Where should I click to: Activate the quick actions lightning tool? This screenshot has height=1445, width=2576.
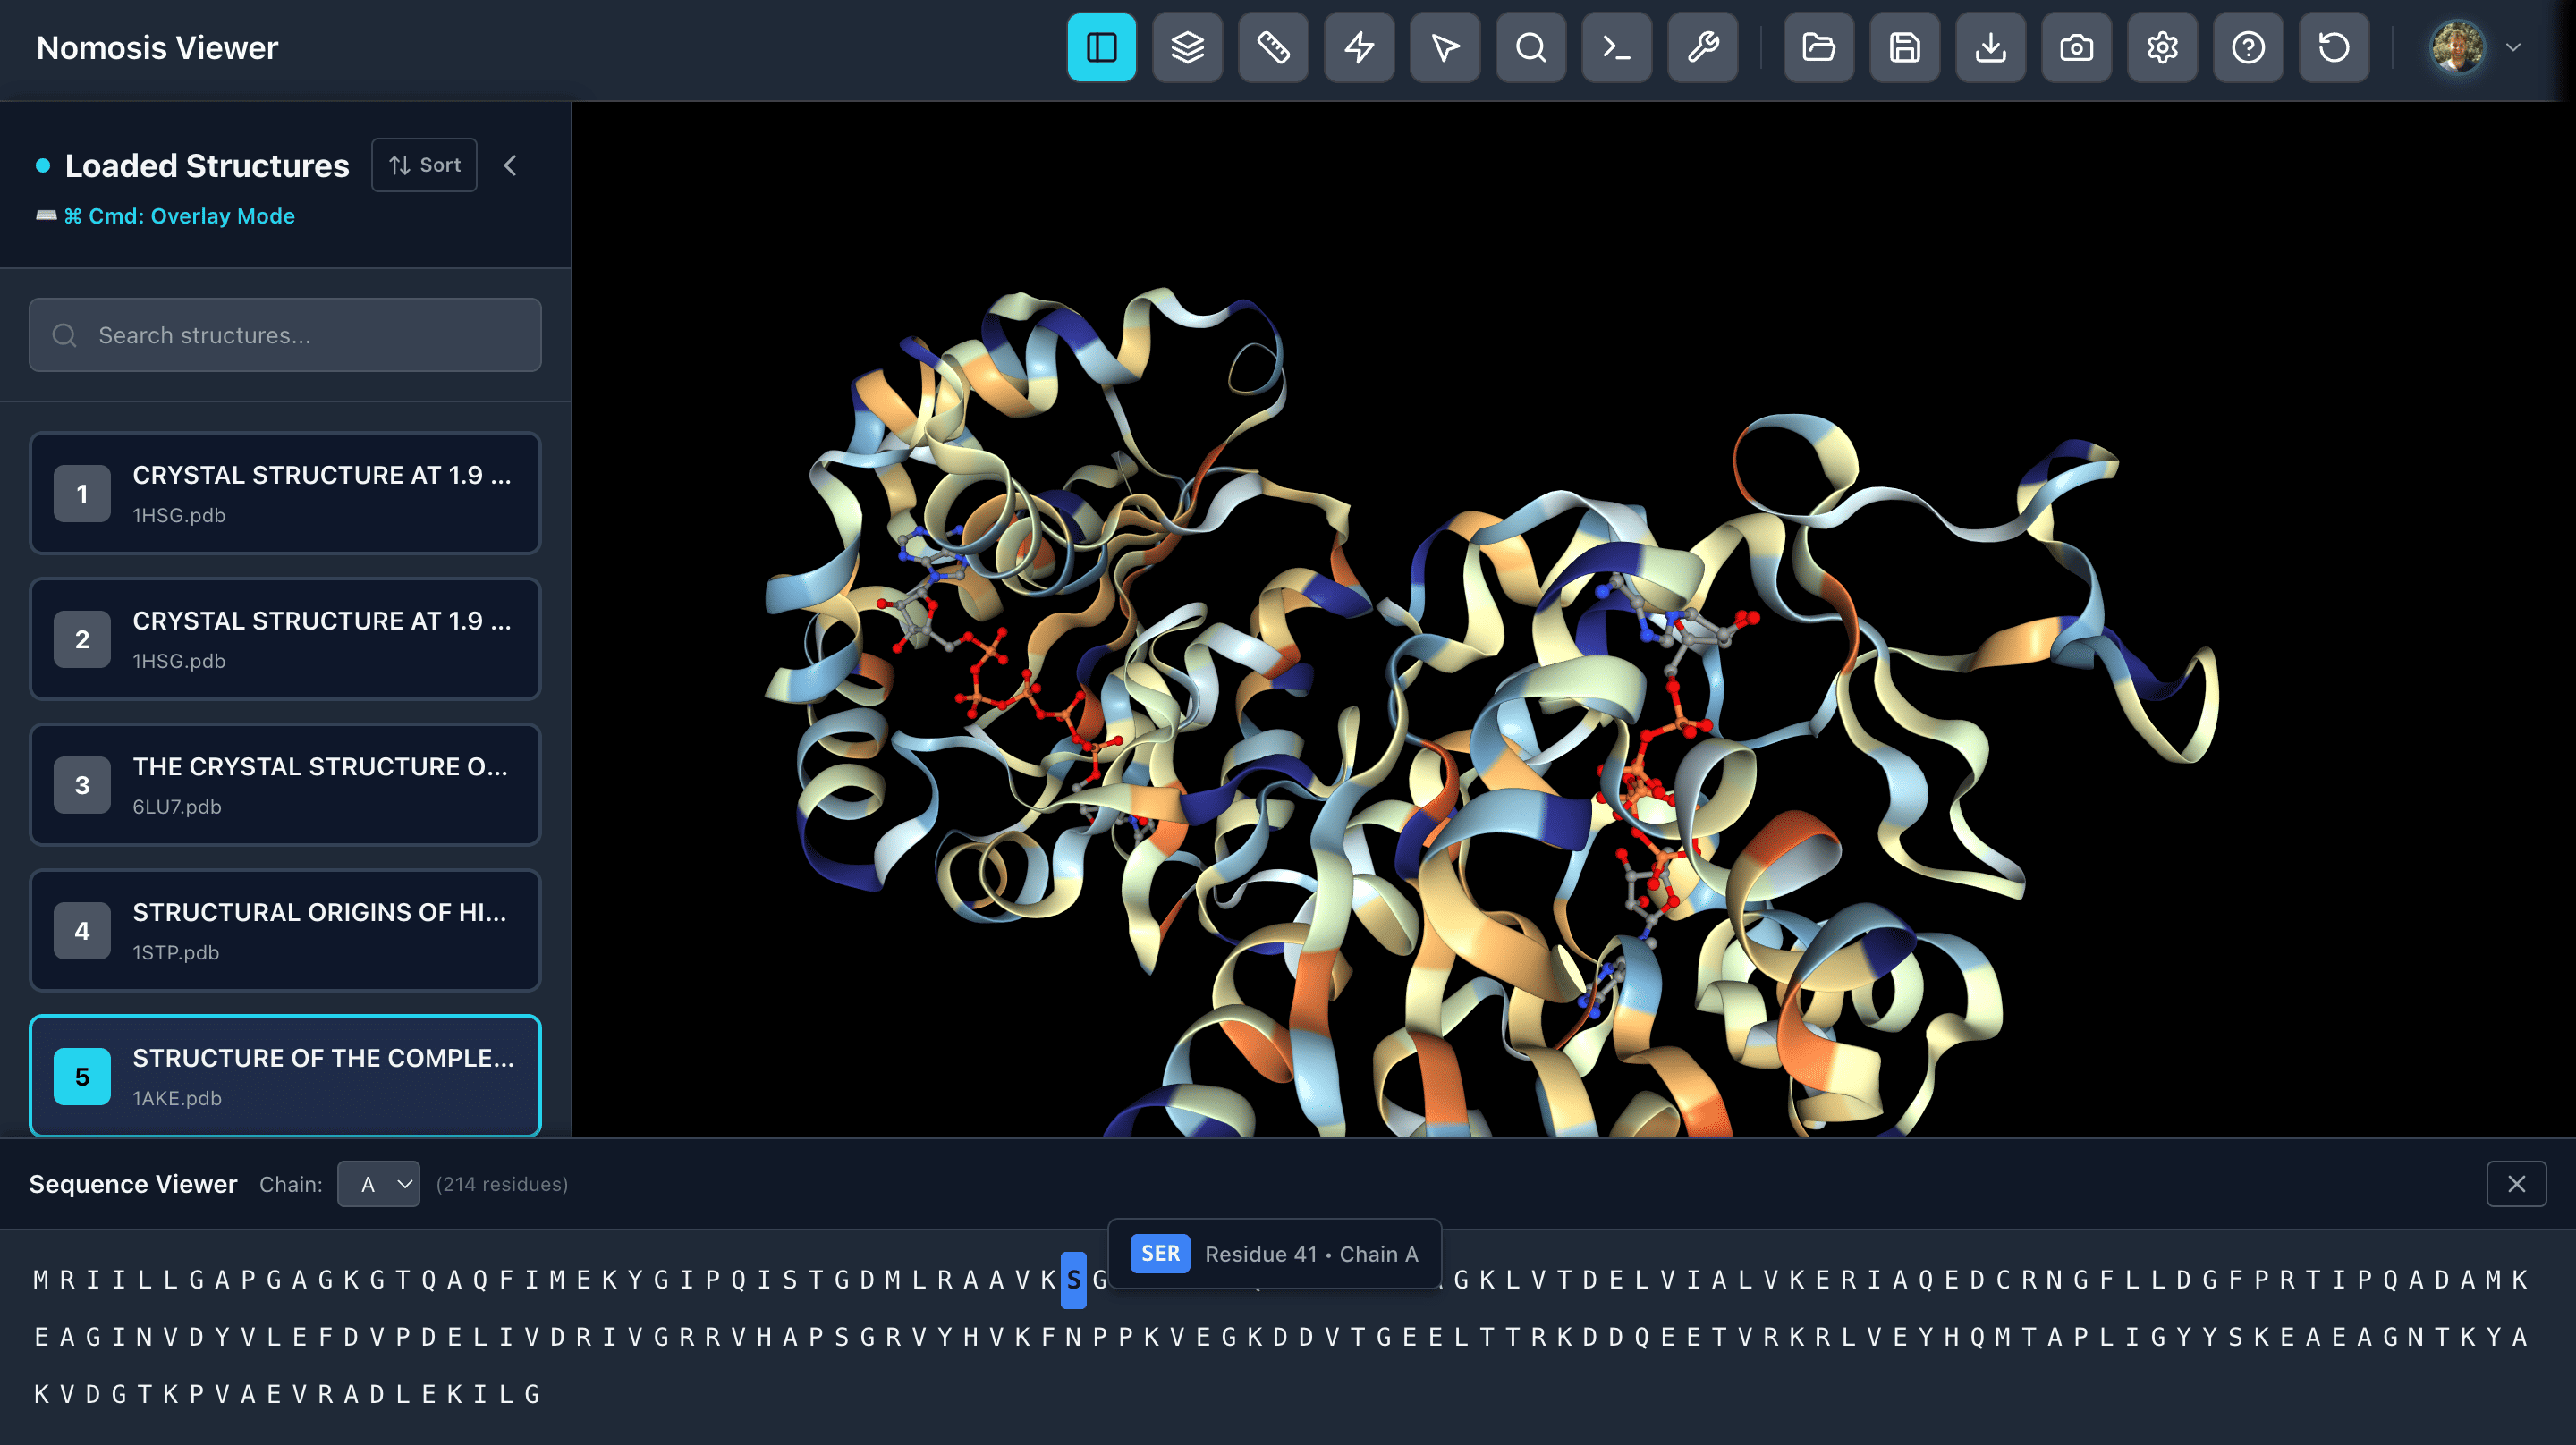coord(1359,47)
